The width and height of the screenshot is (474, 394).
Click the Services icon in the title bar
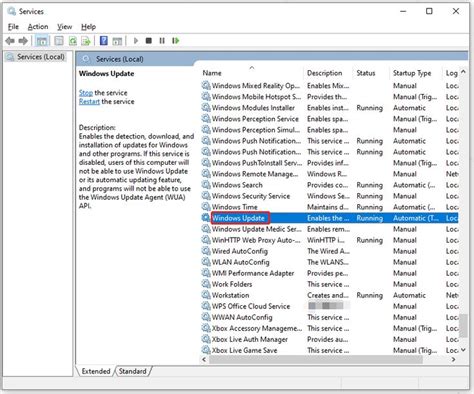tap(12, 11)
